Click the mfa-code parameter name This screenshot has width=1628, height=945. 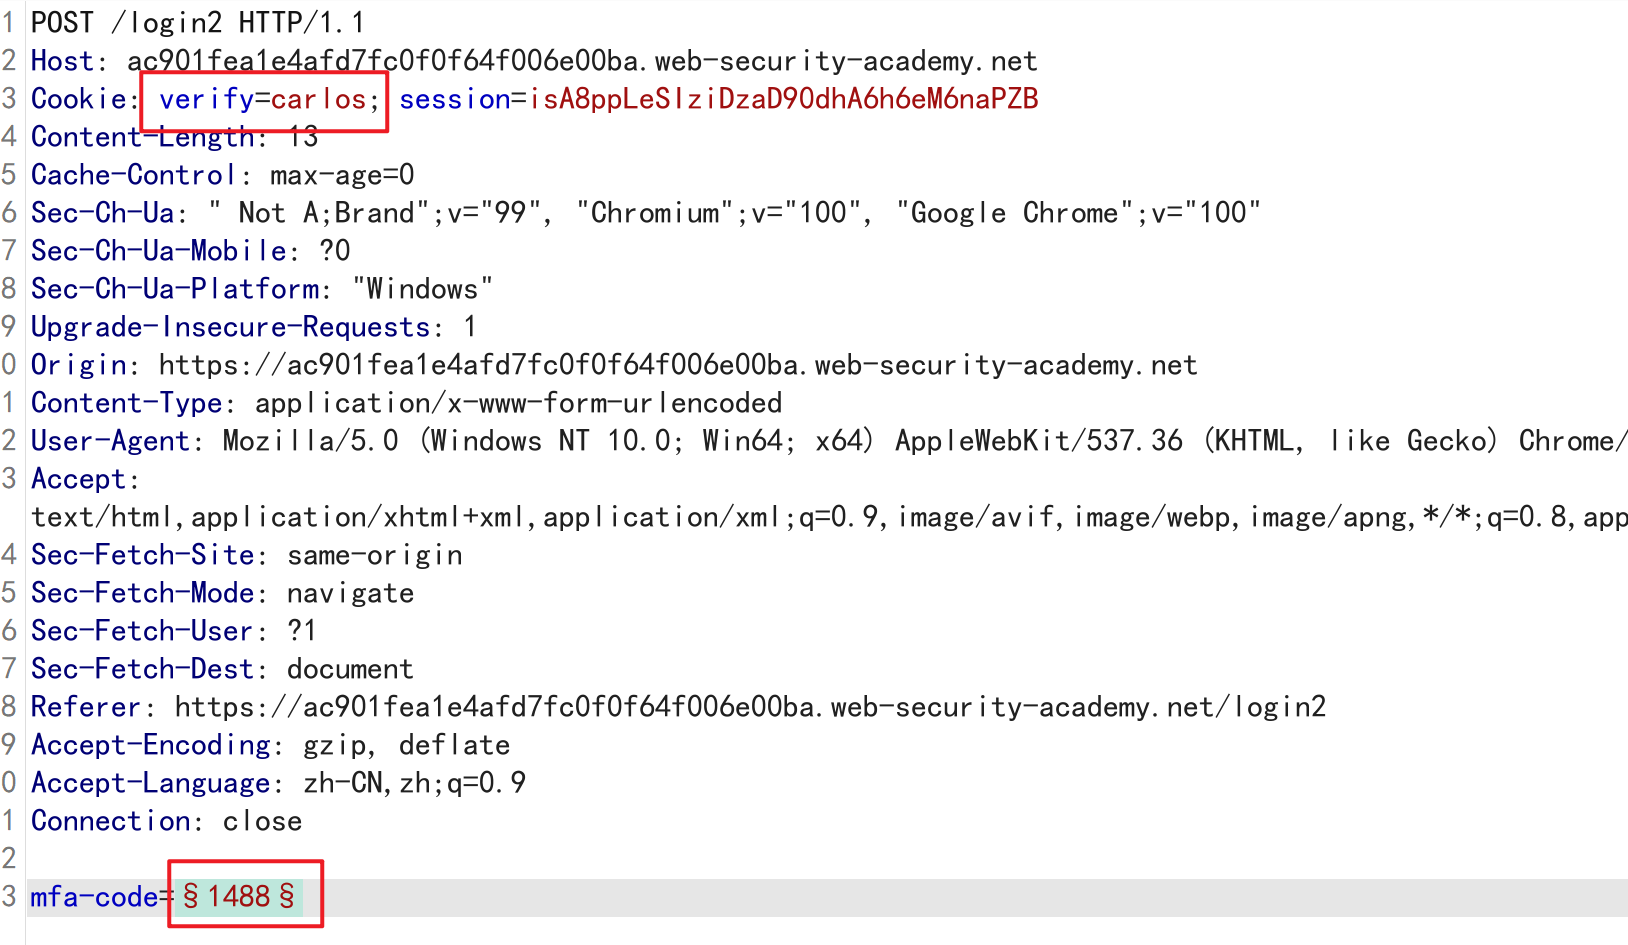(x=94, y=897)
